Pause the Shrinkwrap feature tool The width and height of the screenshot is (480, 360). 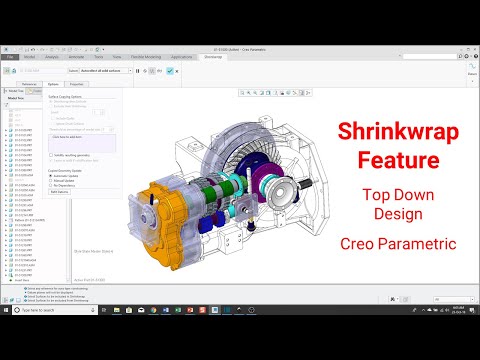(138, 71)
